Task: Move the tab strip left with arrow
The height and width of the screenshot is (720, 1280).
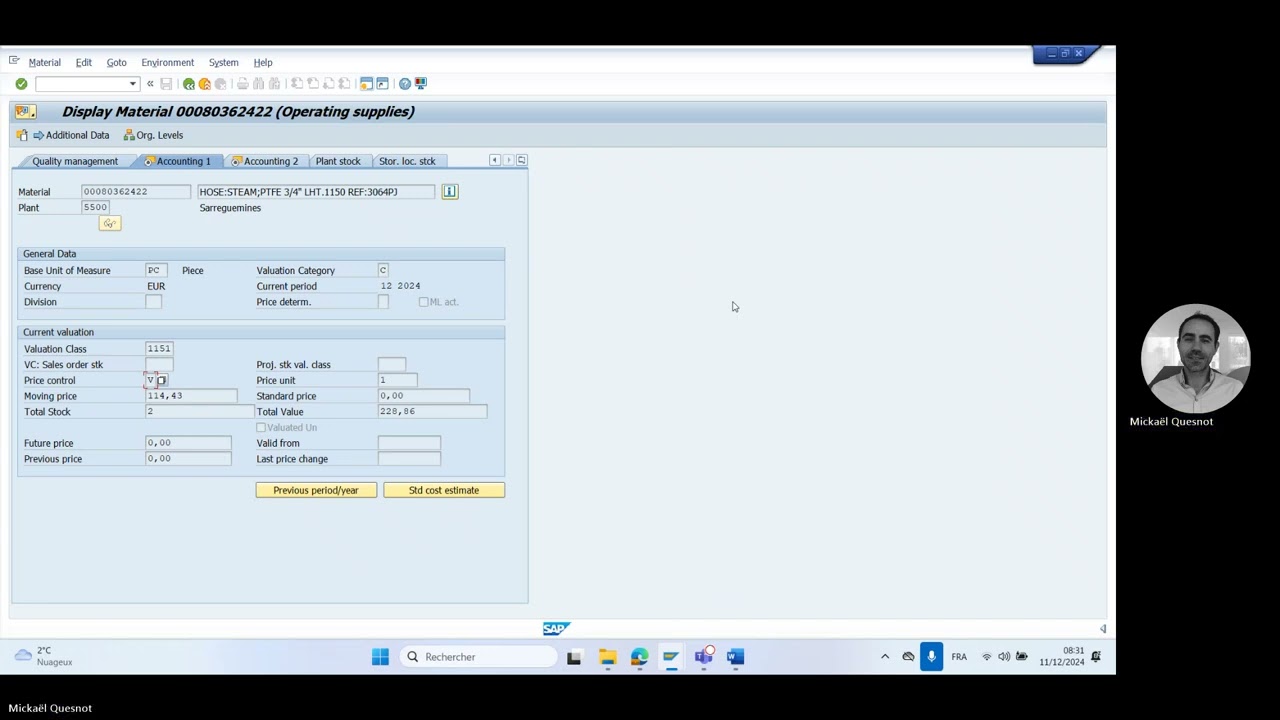Action: coord(494,160)
